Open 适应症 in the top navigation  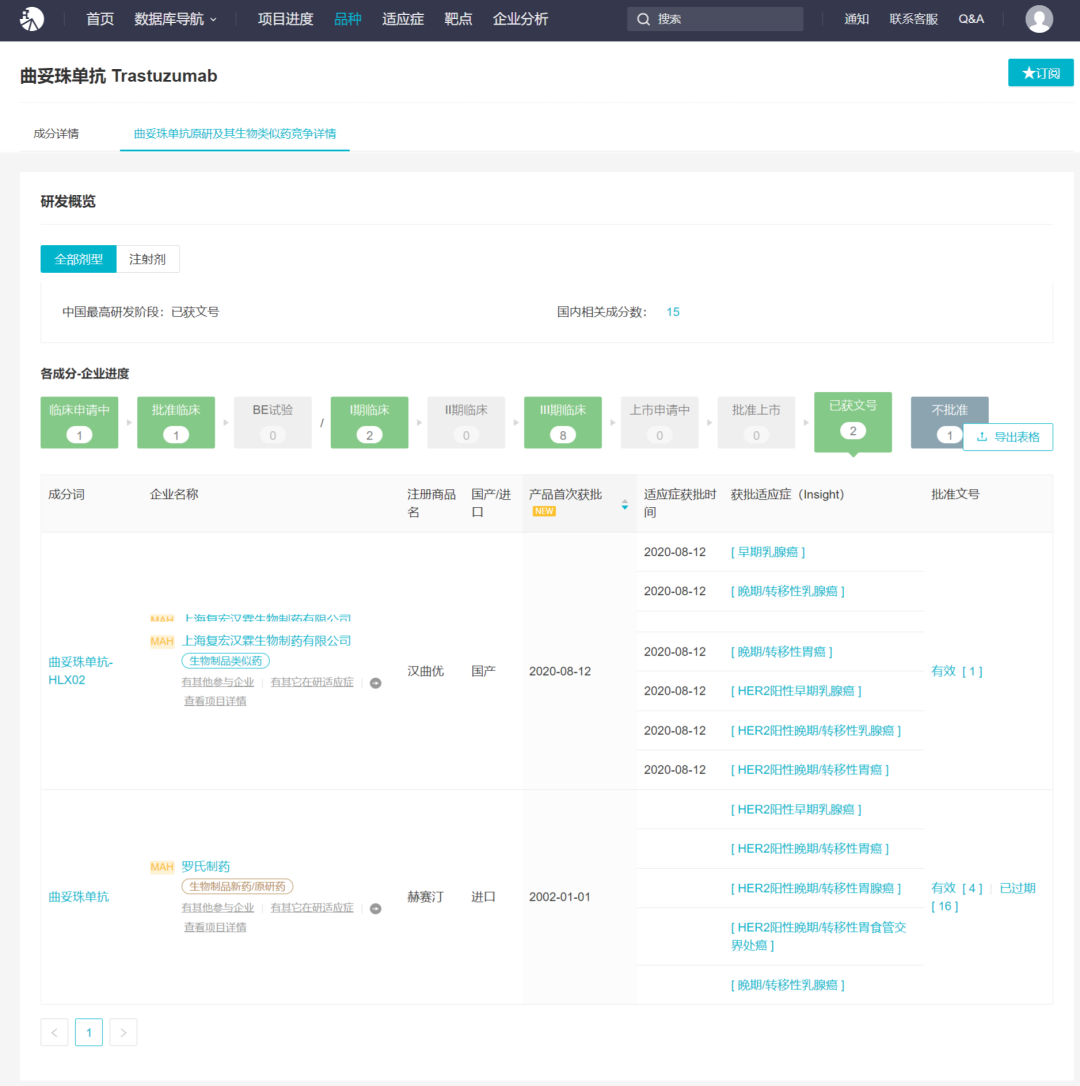click(x=402, y=19)
